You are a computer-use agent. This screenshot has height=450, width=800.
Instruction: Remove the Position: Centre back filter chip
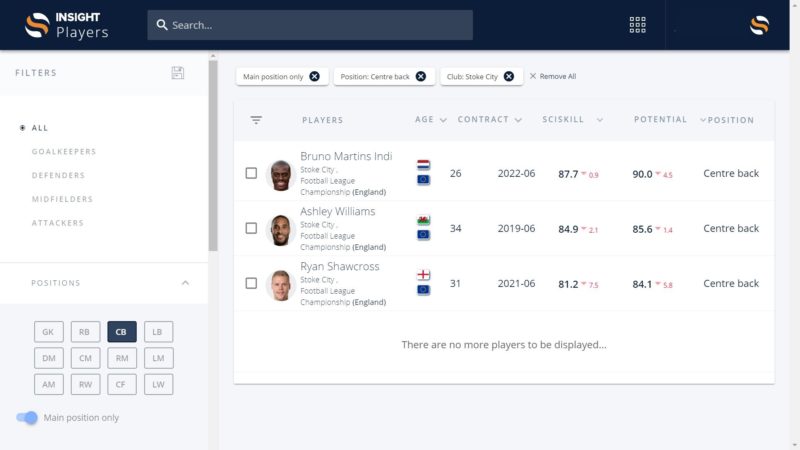click(x=421, y=77)
